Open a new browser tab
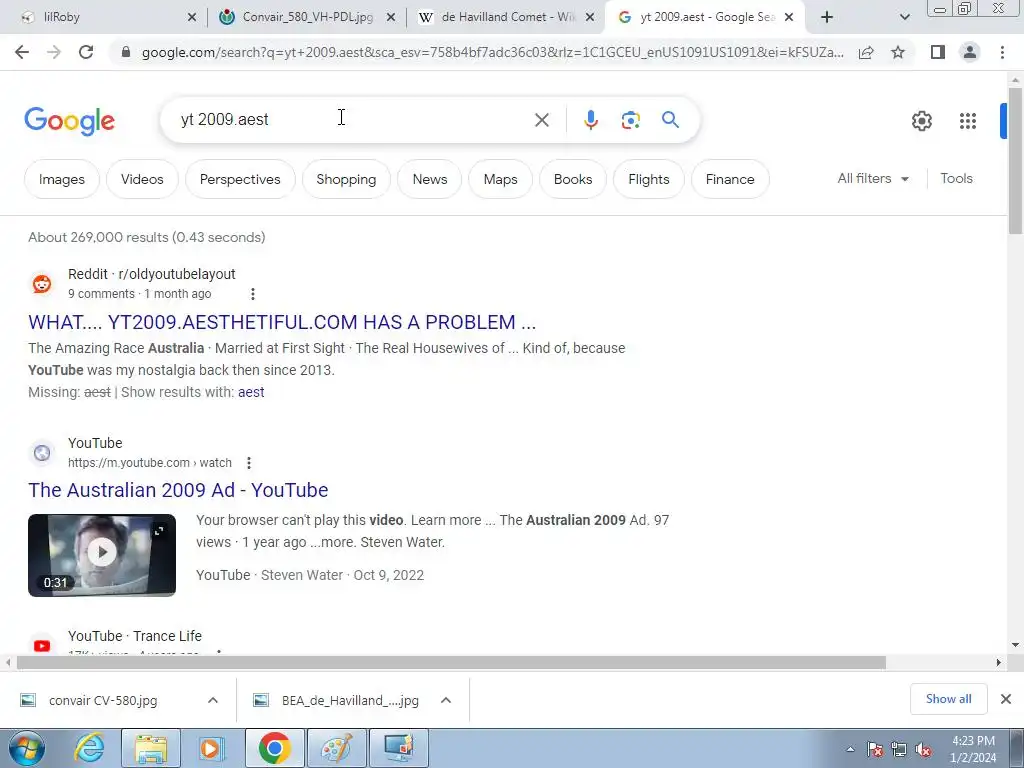The width and height of the screenshot is (1024, 768). (827, 17)
